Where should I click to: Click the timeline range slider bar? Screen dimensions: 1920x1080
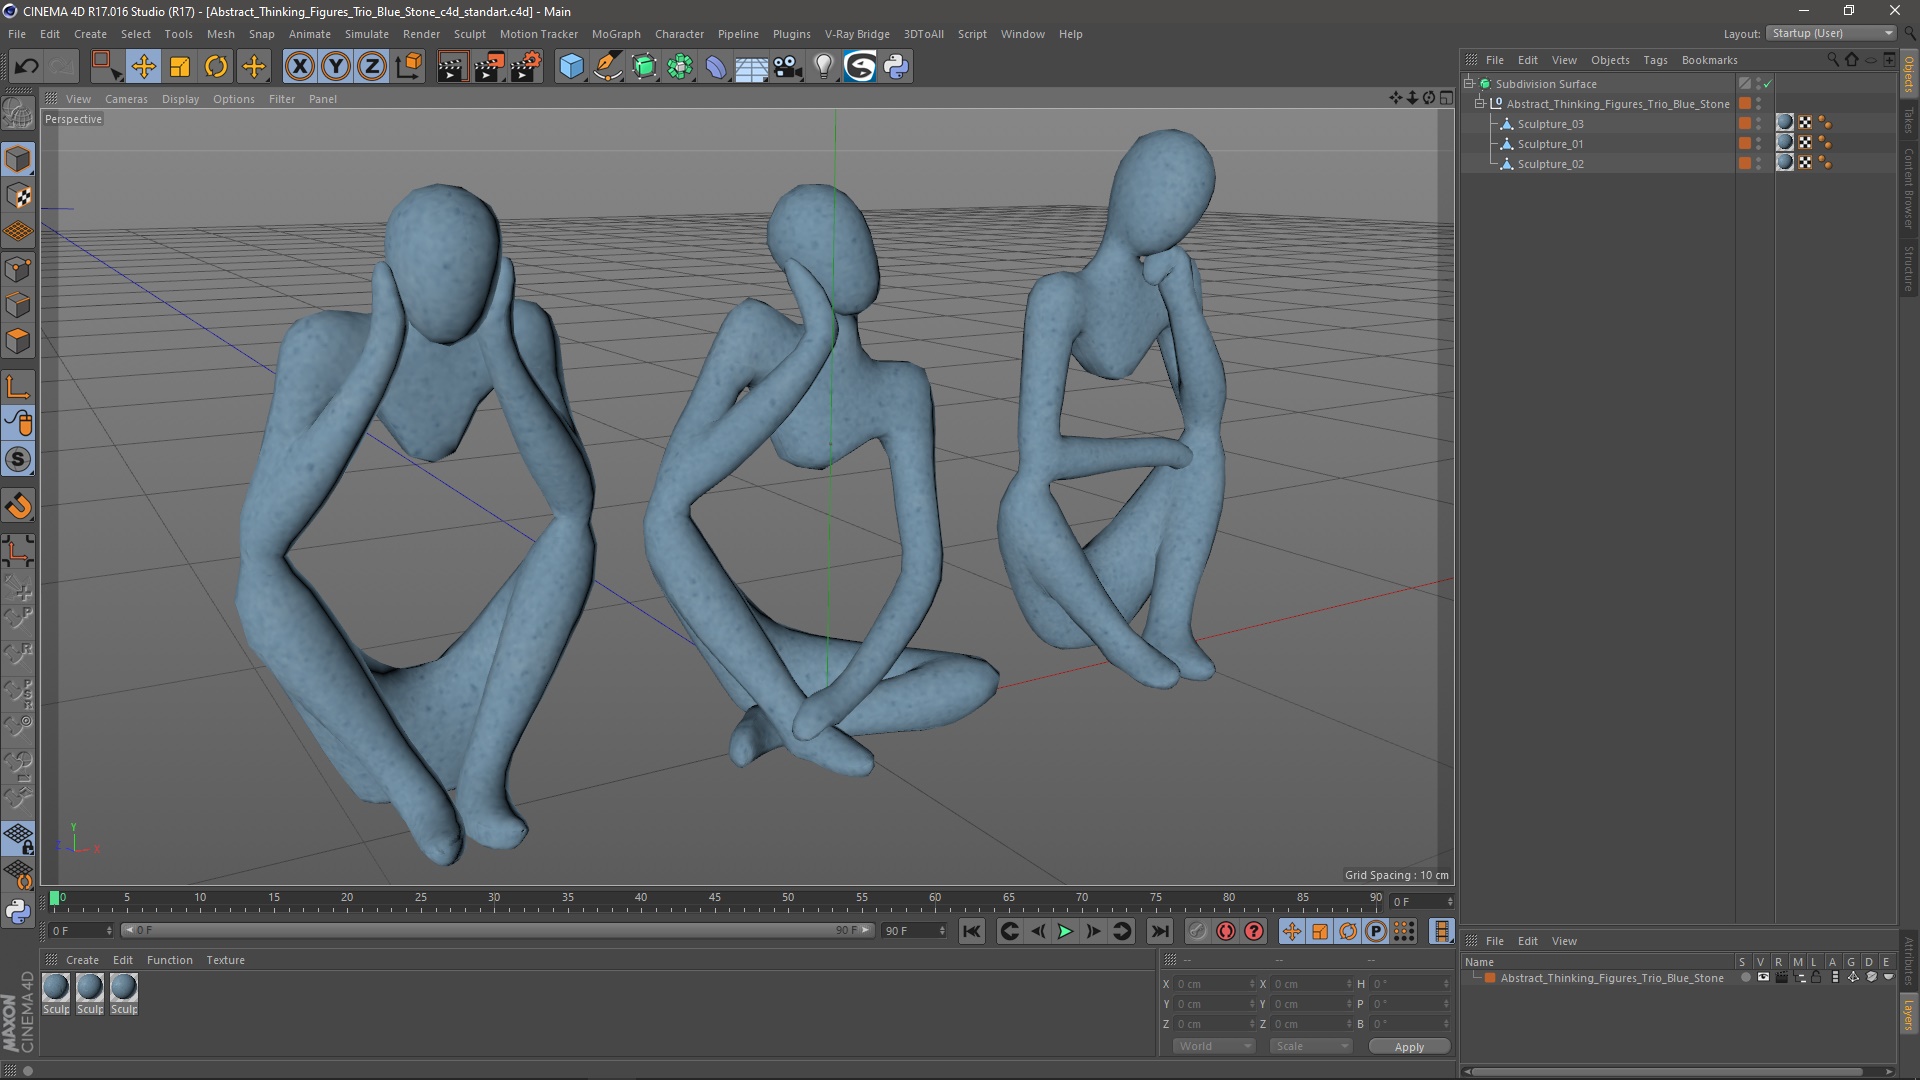click(498, 930)
